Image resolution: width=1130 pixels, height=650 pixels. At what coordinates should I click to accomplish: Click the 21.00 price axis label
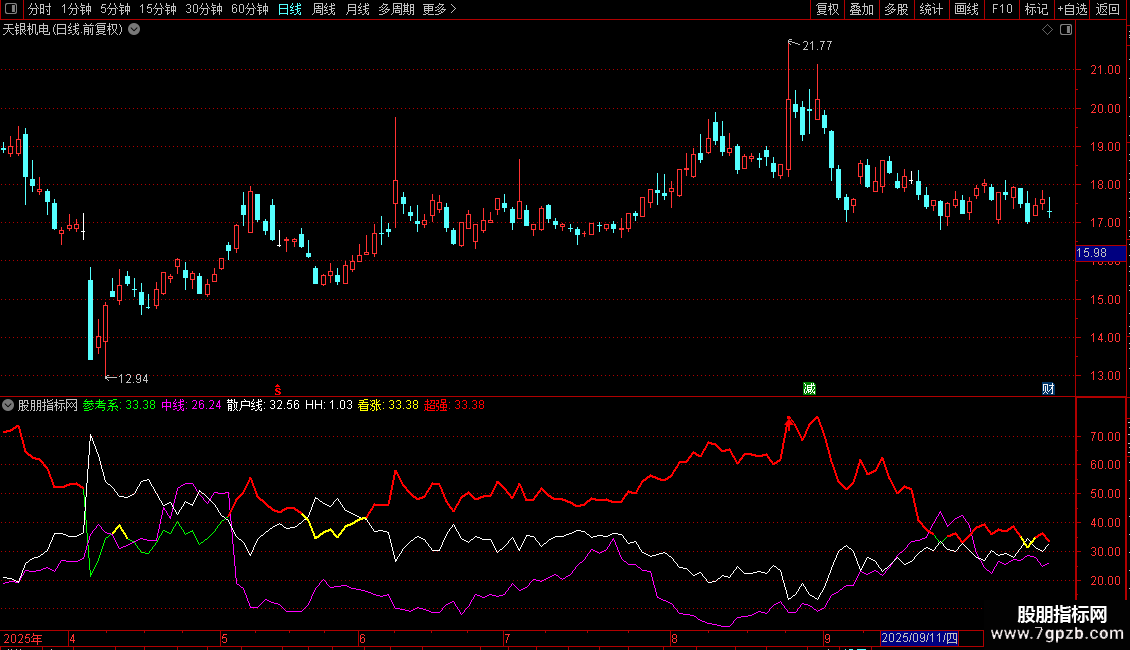[x=1105, y=70]
